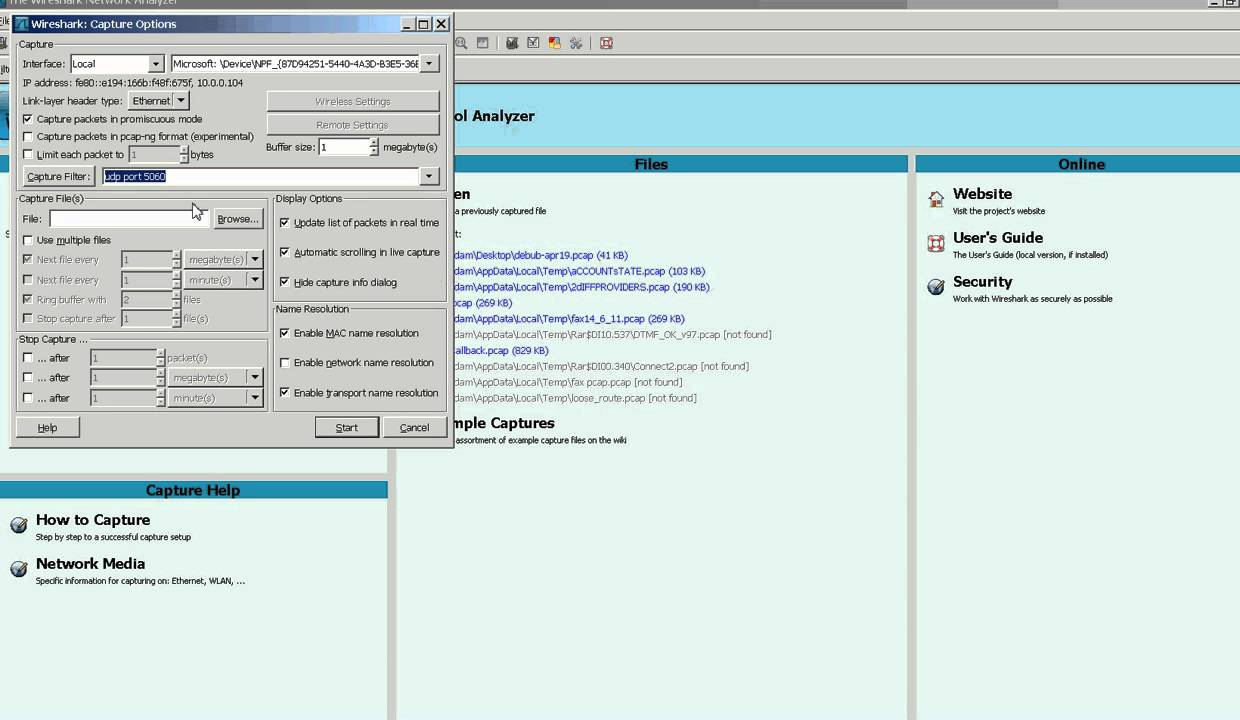Disable MAC name resolution checkbox
1240x720 pixels.
click(x=285, y=333)
